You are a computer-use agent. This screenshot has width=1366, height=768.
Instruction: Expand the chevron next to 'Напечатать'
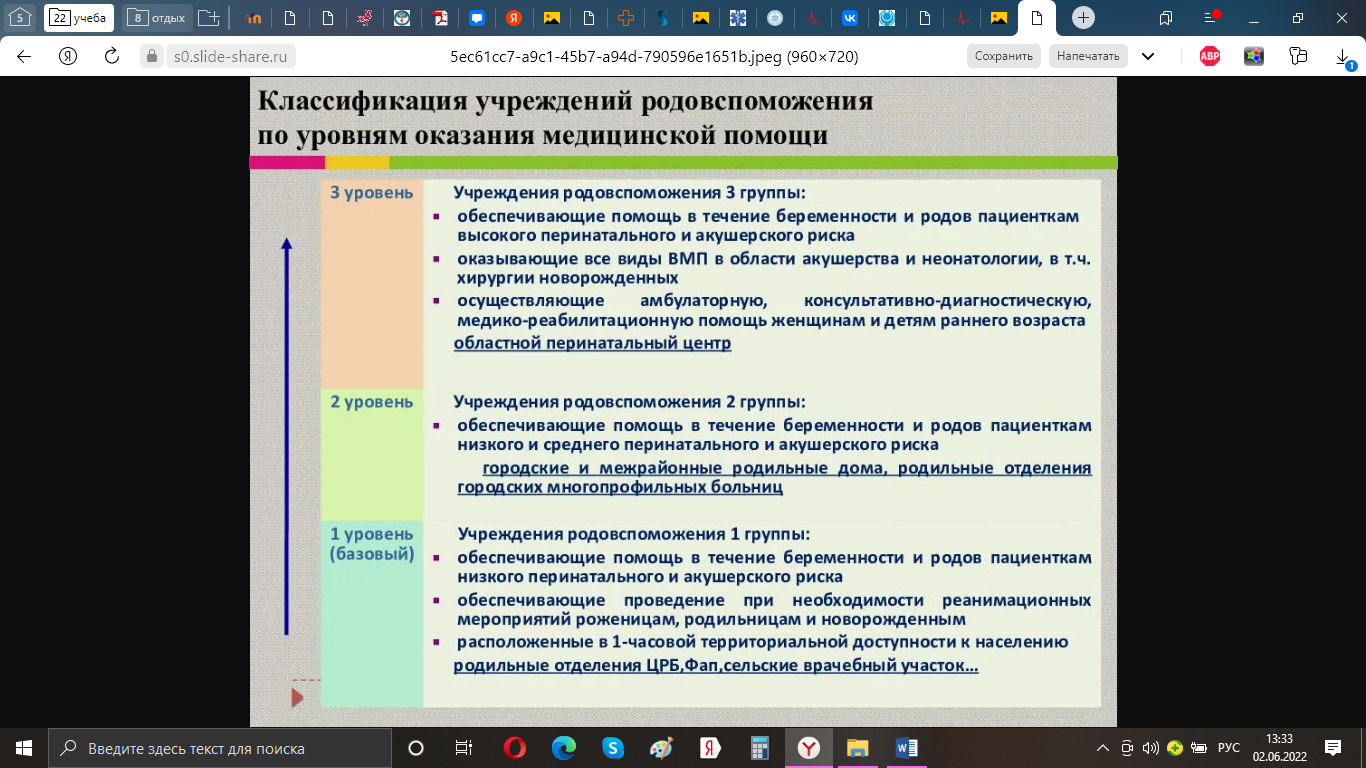coord(1148,56)
